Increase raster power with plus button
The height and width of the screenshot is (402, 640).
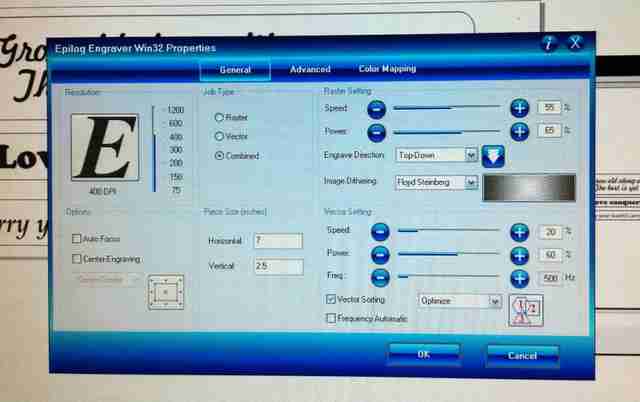pyautogui.click(x=520, y=131)
